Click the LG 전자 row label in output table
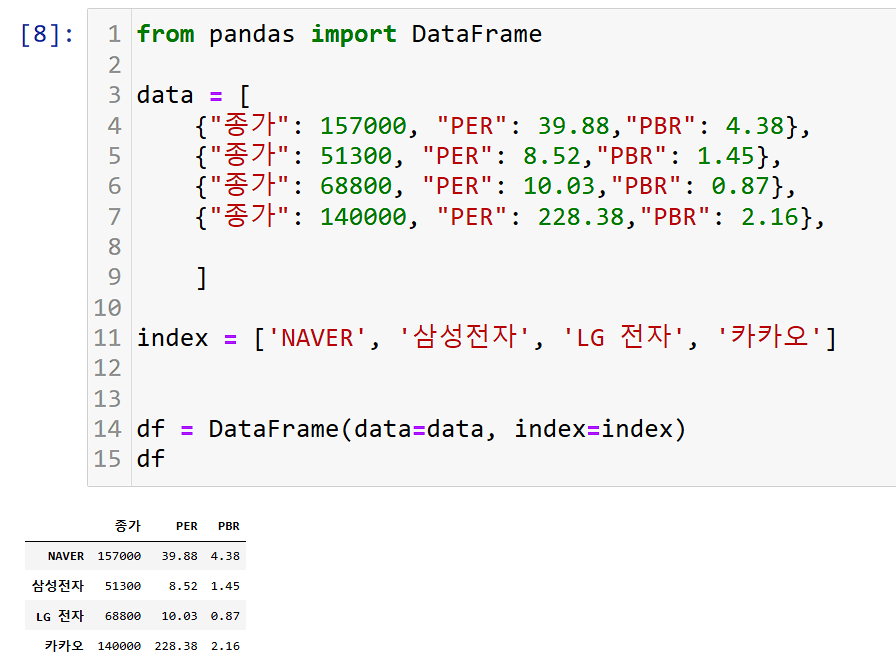The height and width of the screenshot is (668, 896). 60,616
